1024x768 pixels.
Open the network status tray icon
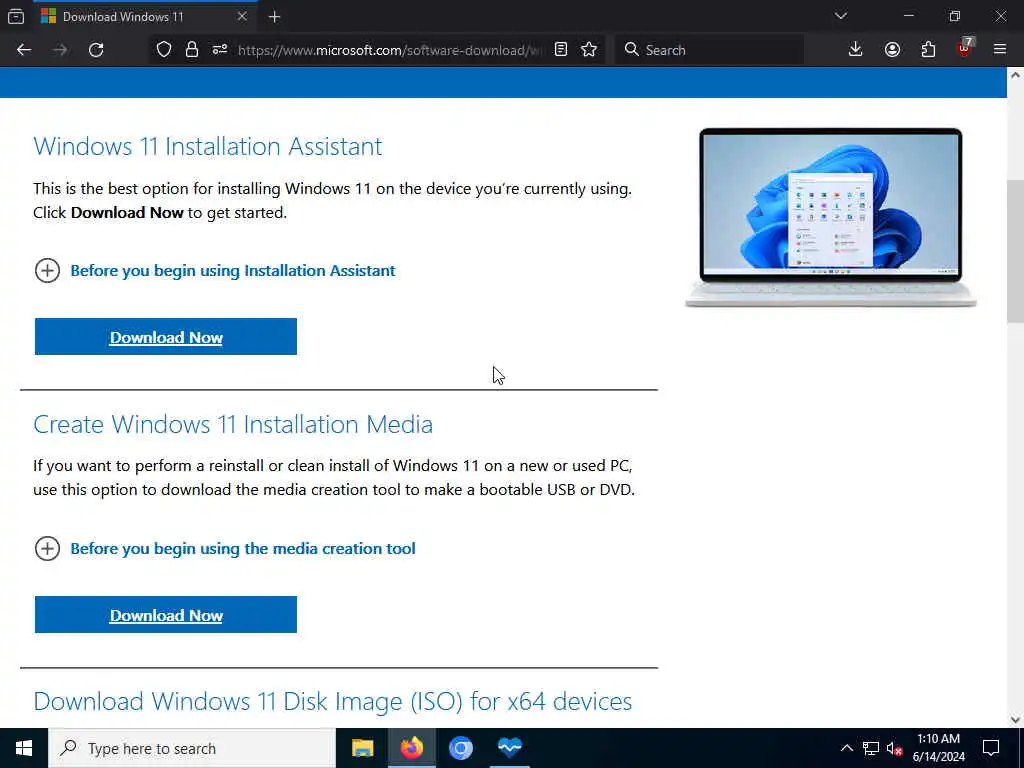(x=871, y=748)
